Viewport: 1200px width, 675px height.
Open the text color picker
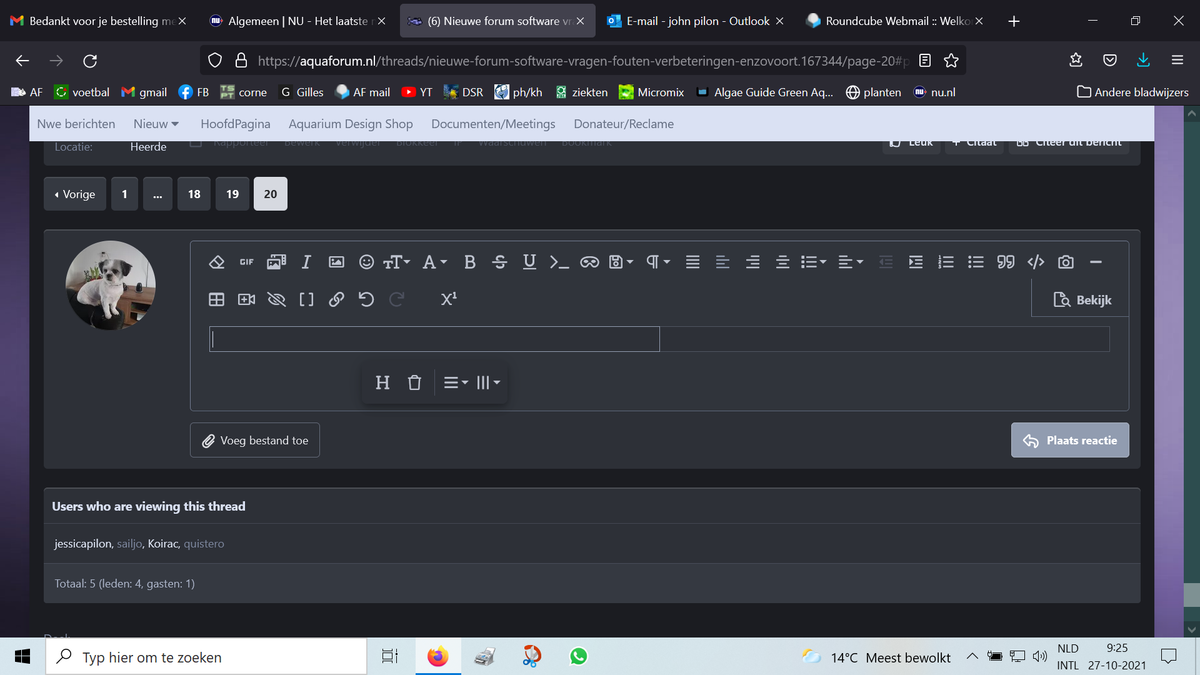click(x=434, y=262)
